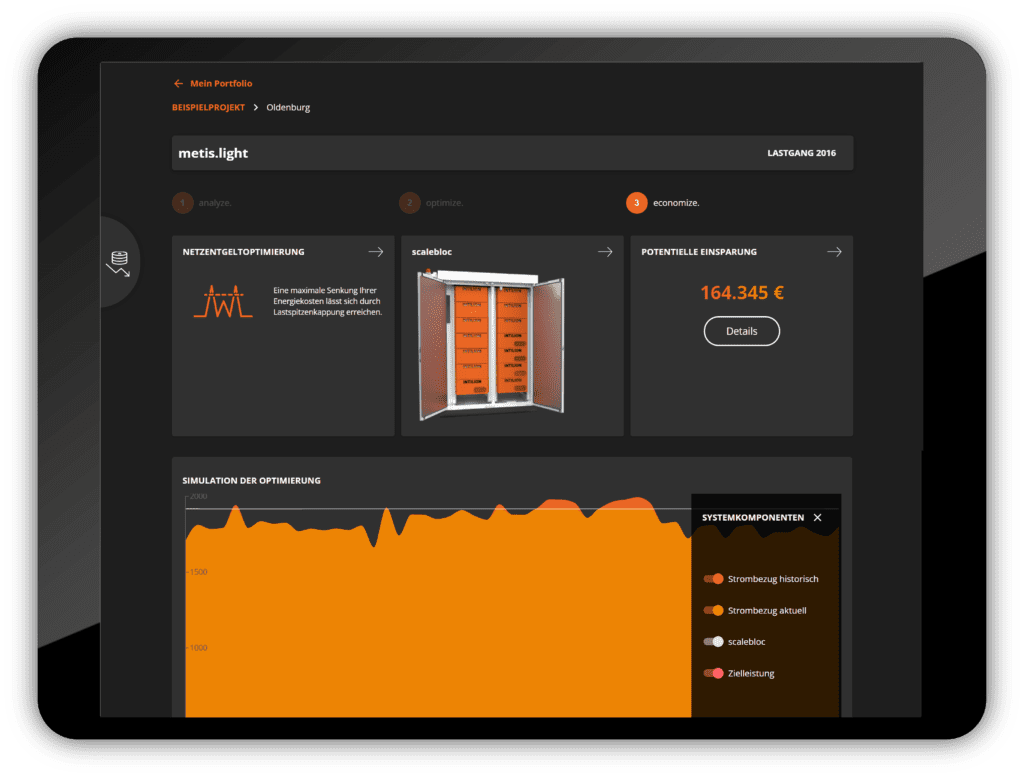Image resolution: width=1024 pixels, height=777 pixels.
Task: Click the breadcrumb chevron after BEISPIELPROJEKT
Action: click(x=255, y=108)
